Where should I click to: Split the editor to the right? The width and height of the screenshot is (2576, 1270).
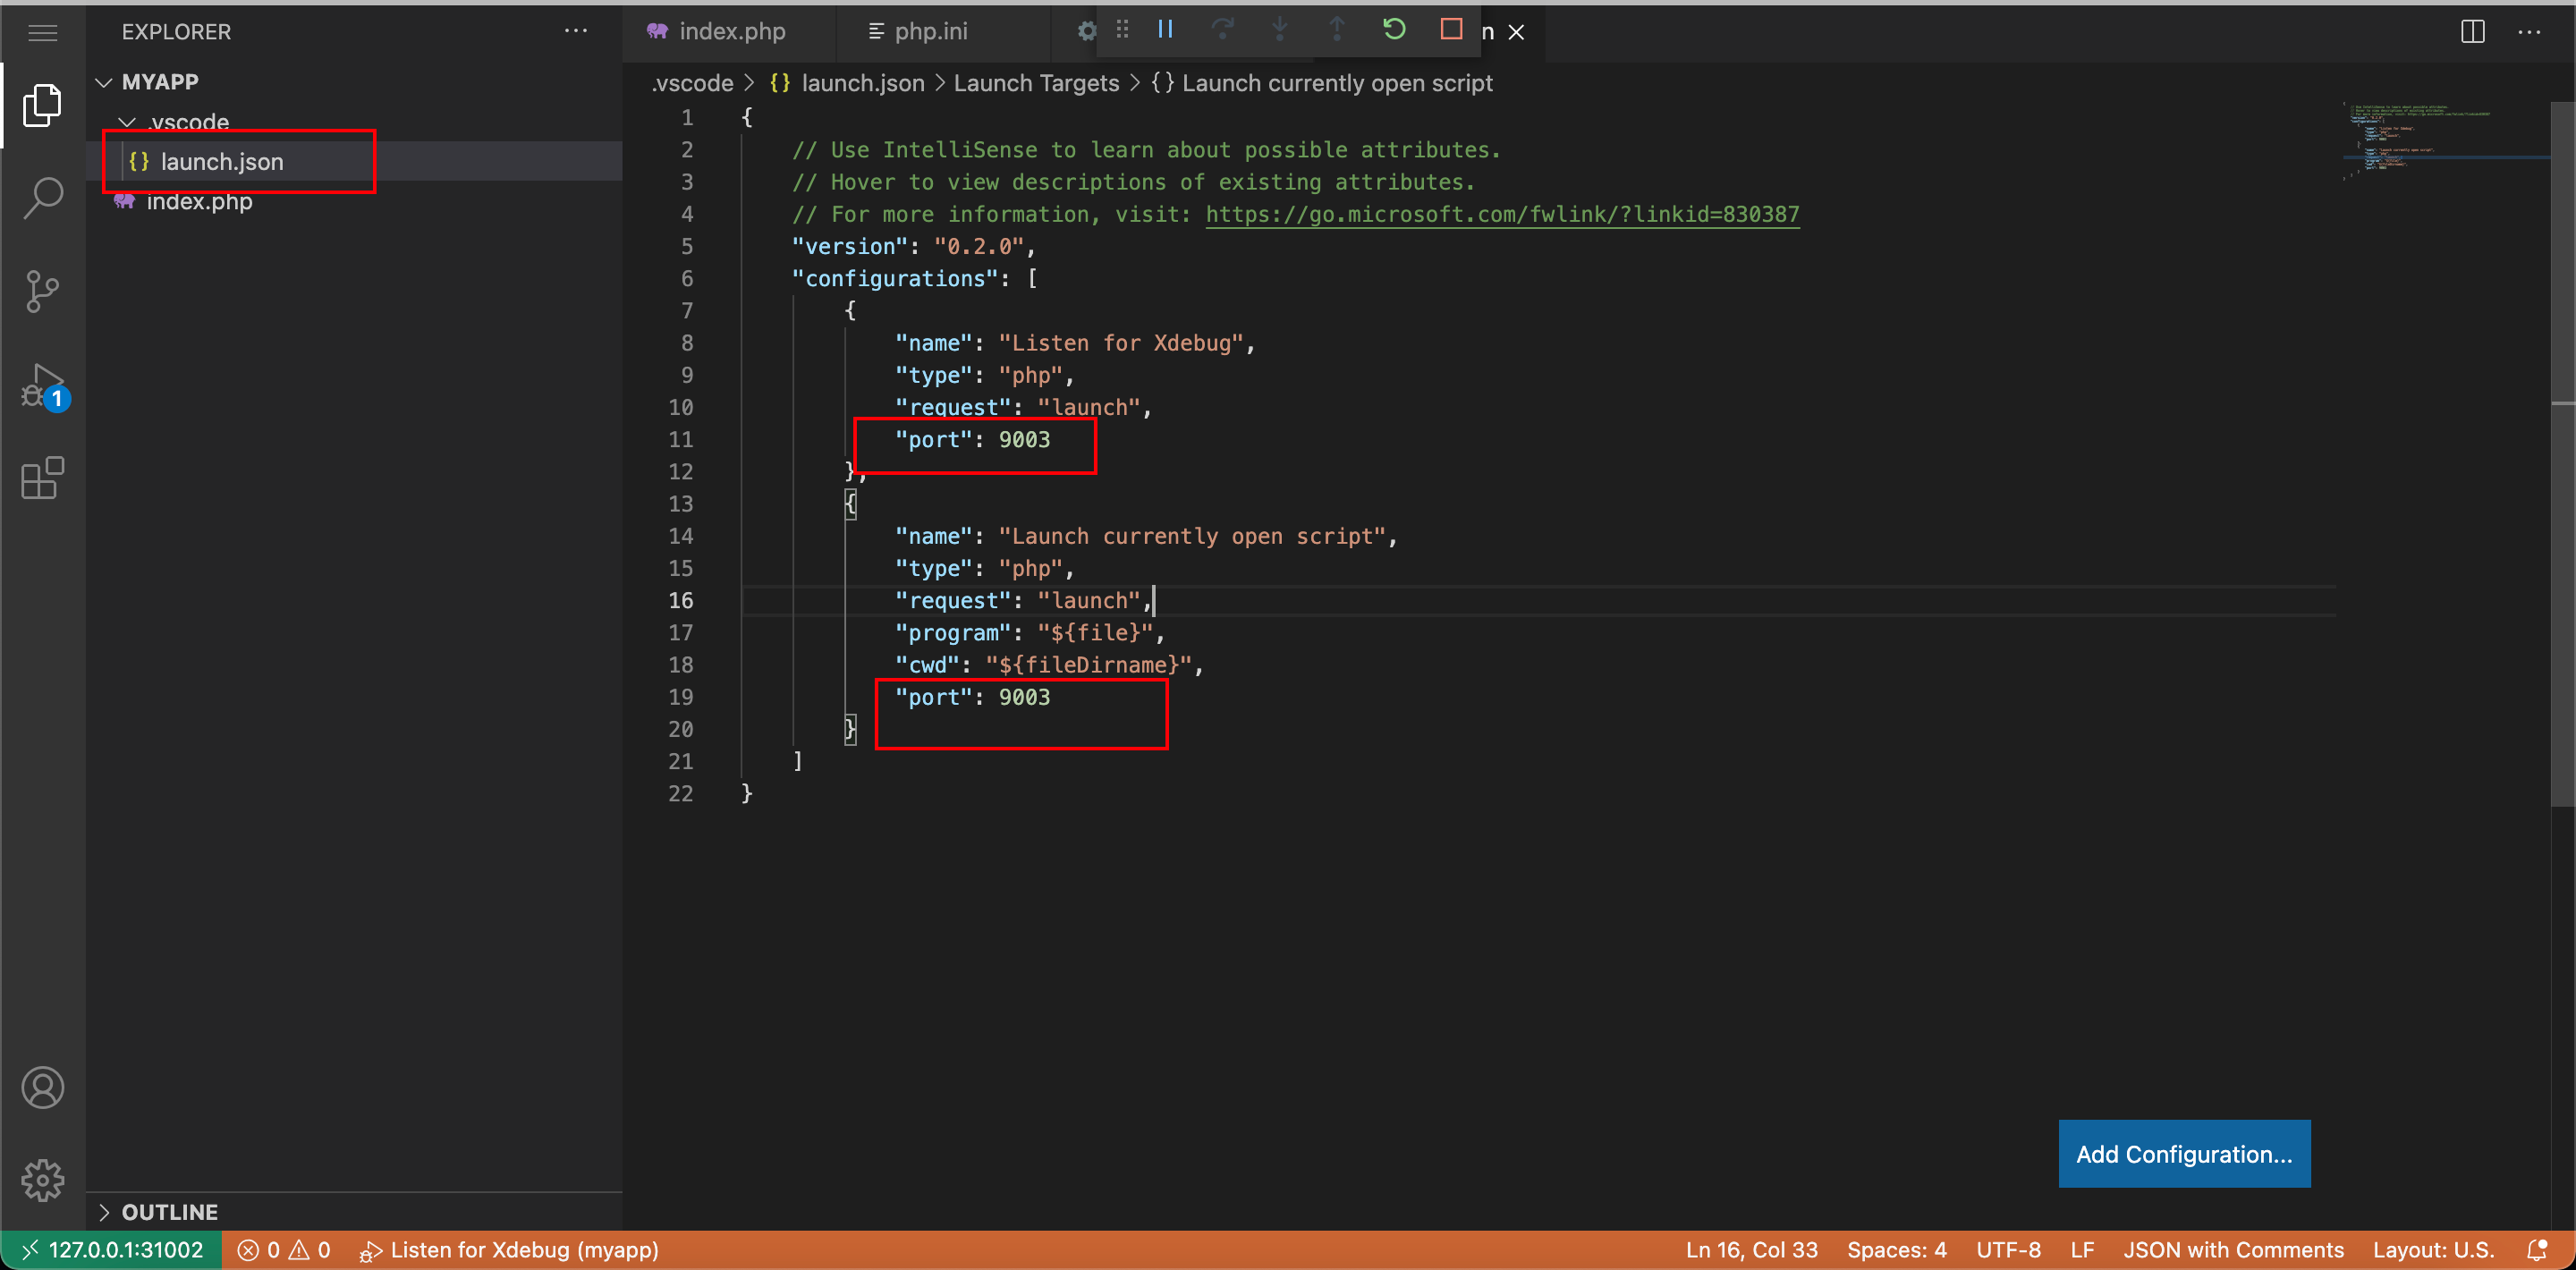click(x=2472, y=32)
